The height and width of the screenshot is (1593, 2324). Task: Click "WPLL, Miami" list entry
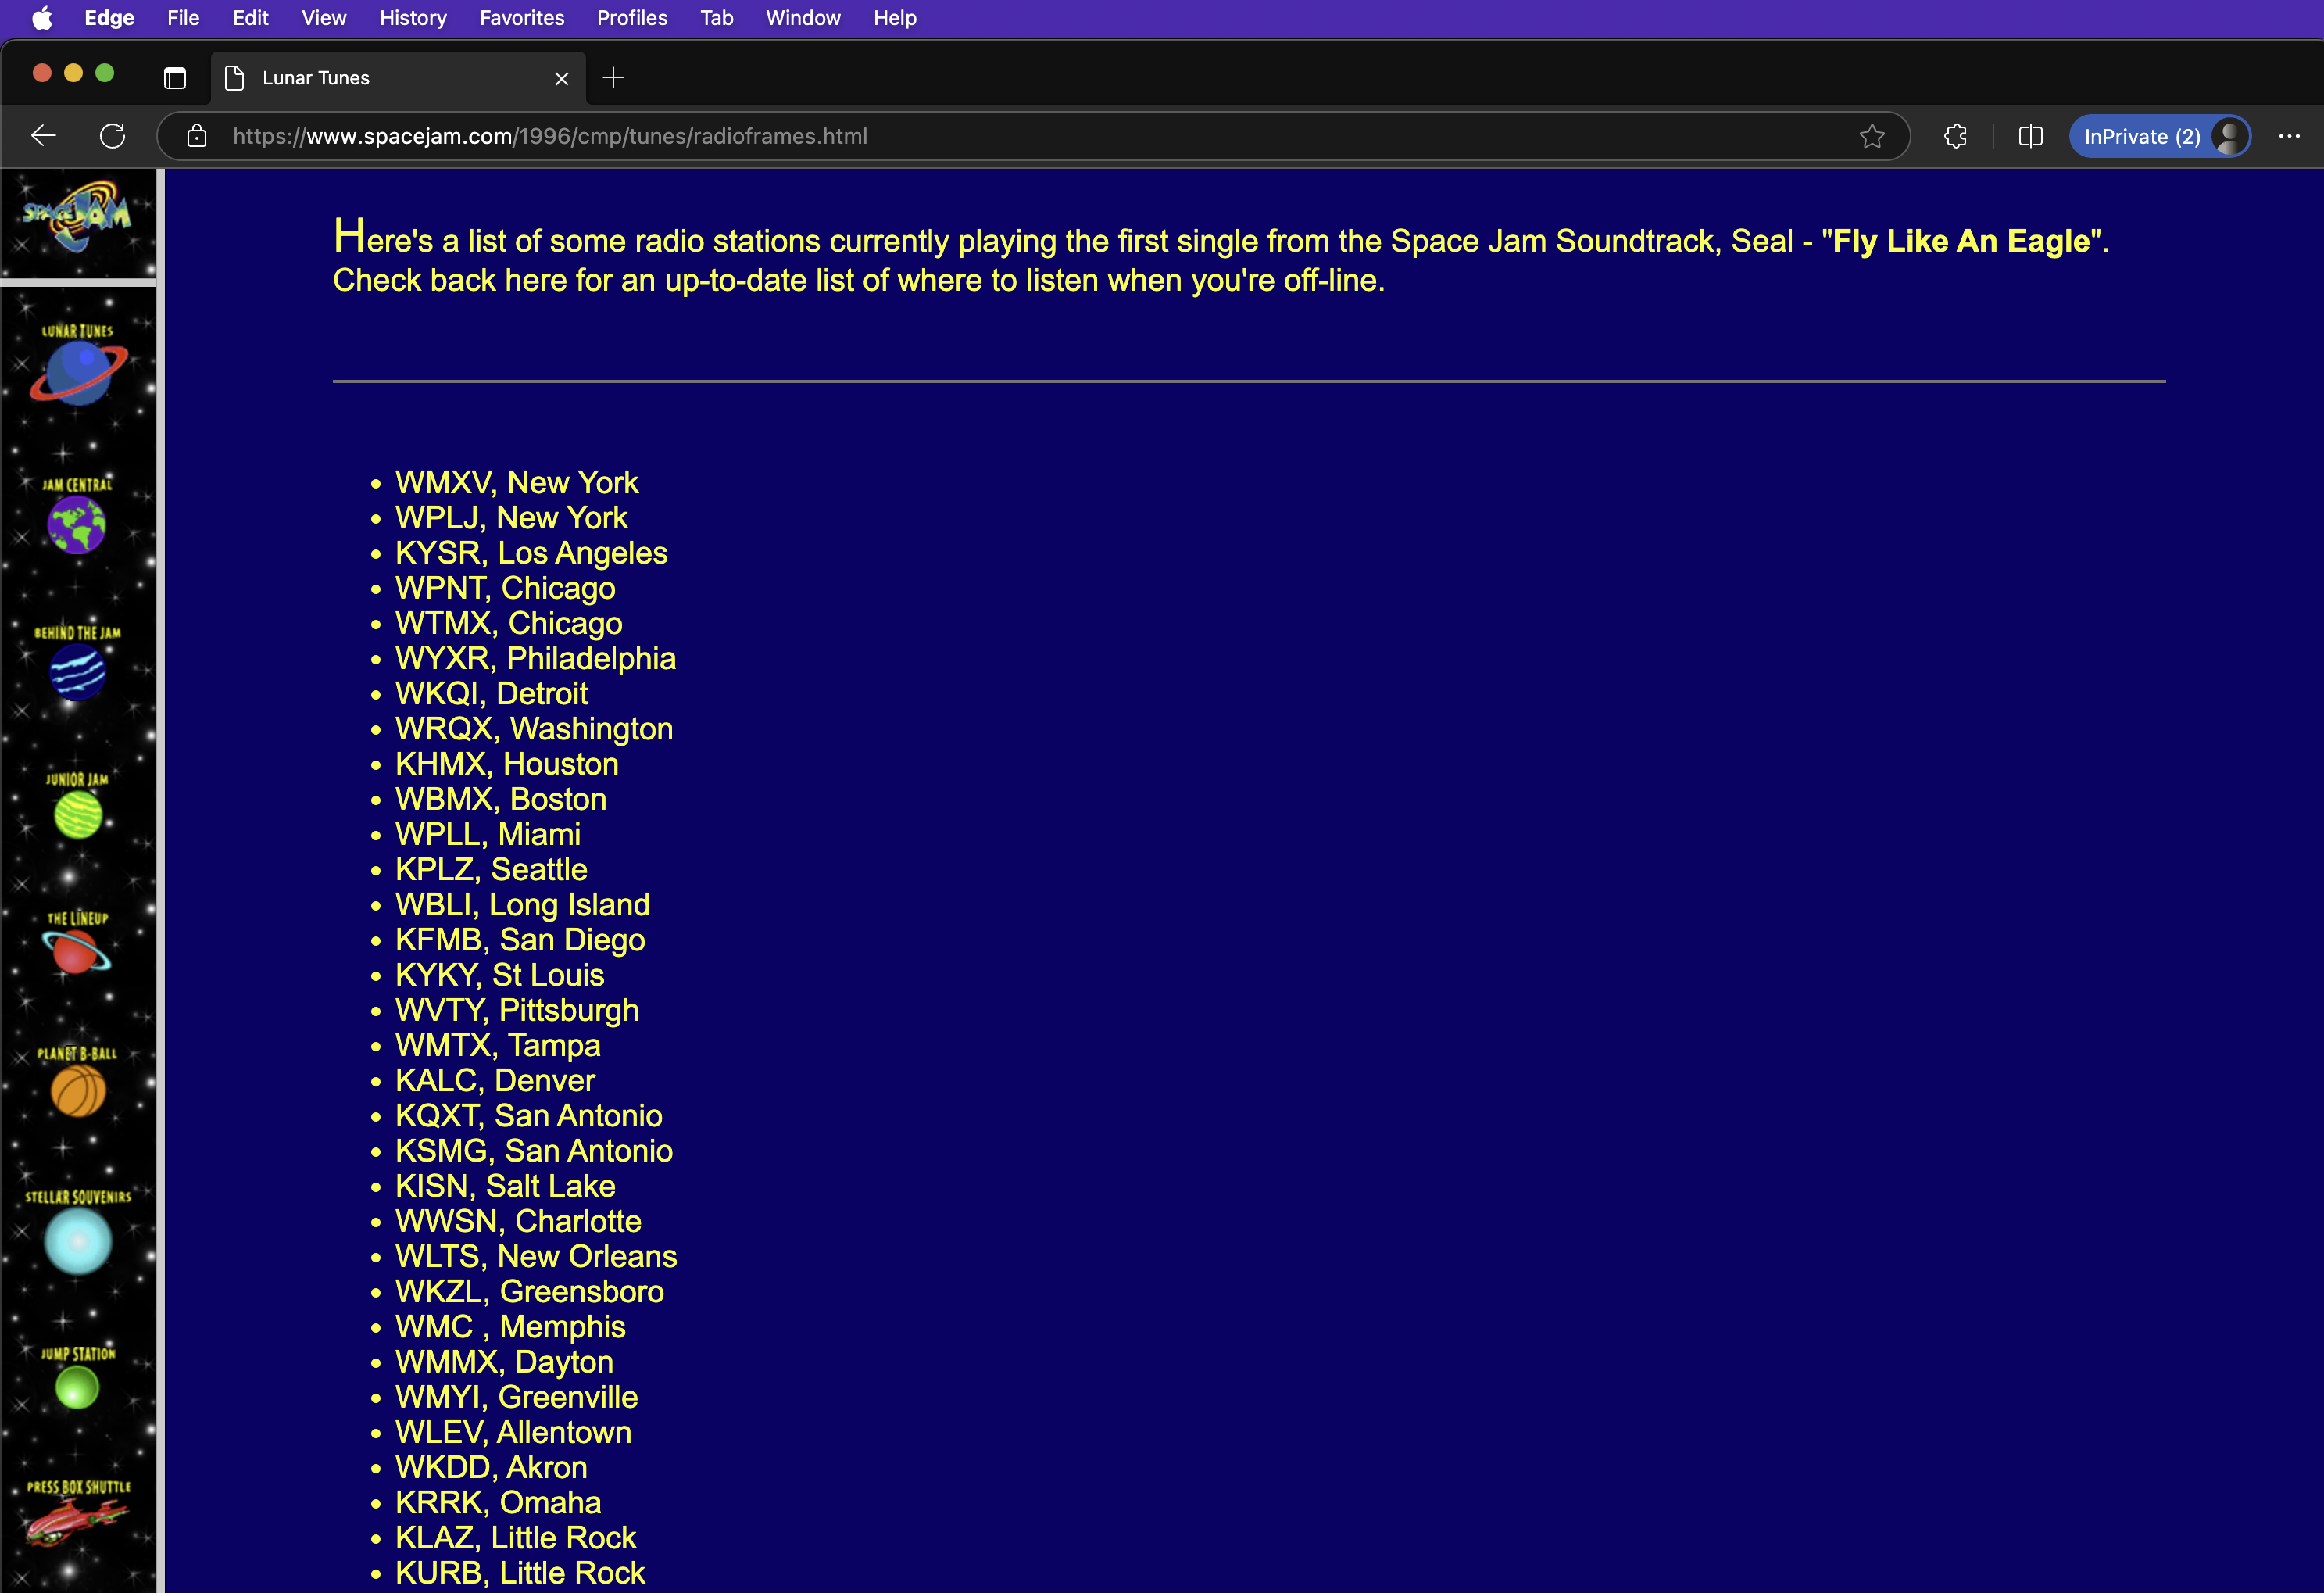pyautogui.click(x=488, y=834)
